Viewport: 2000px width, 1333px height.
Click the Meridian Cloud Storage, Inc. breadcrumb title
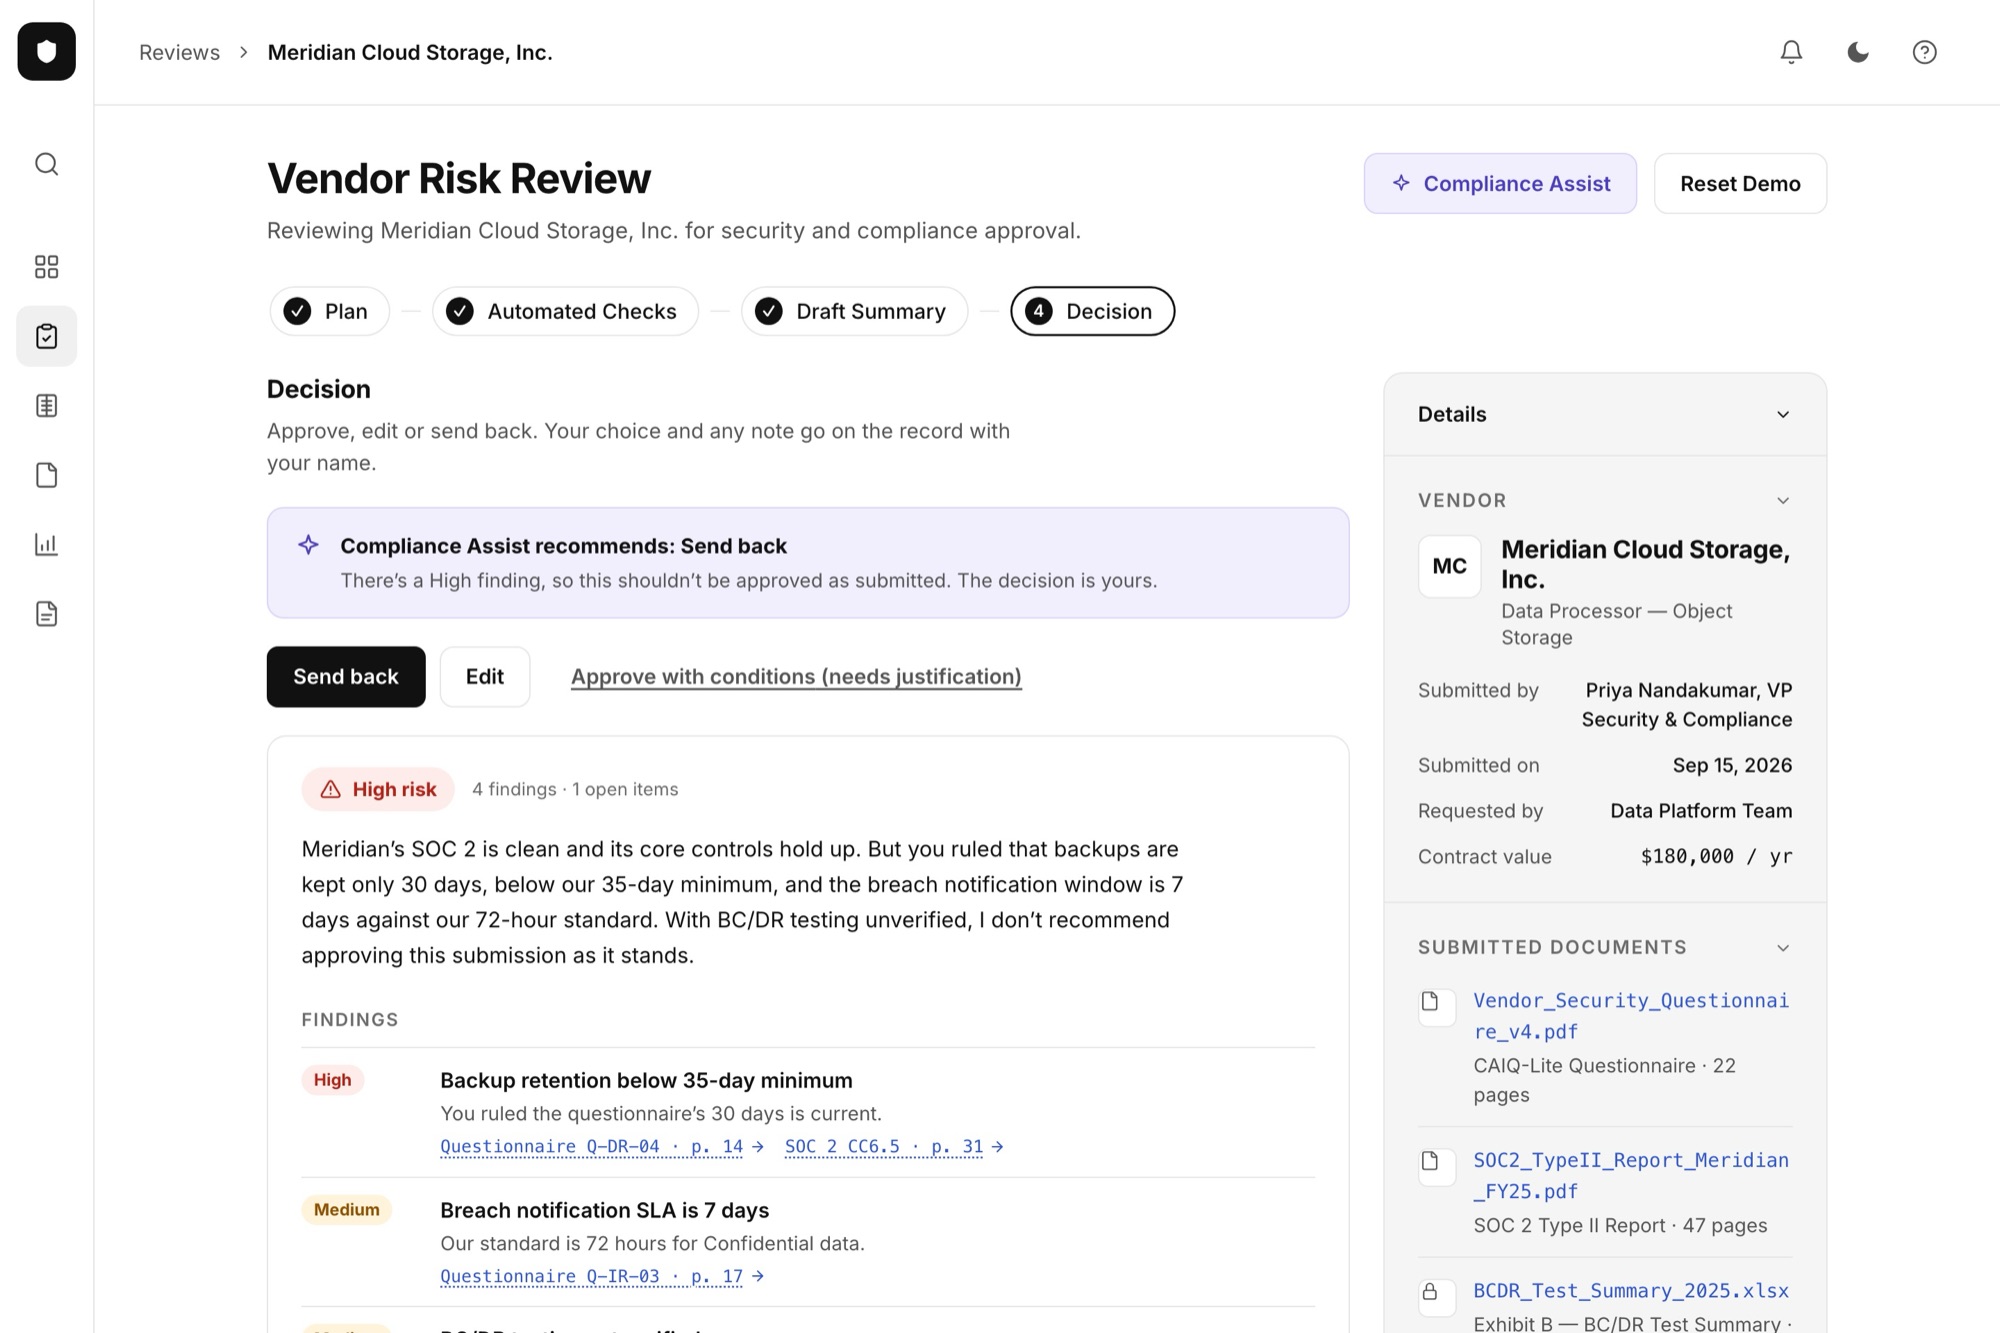coord(410,52)
